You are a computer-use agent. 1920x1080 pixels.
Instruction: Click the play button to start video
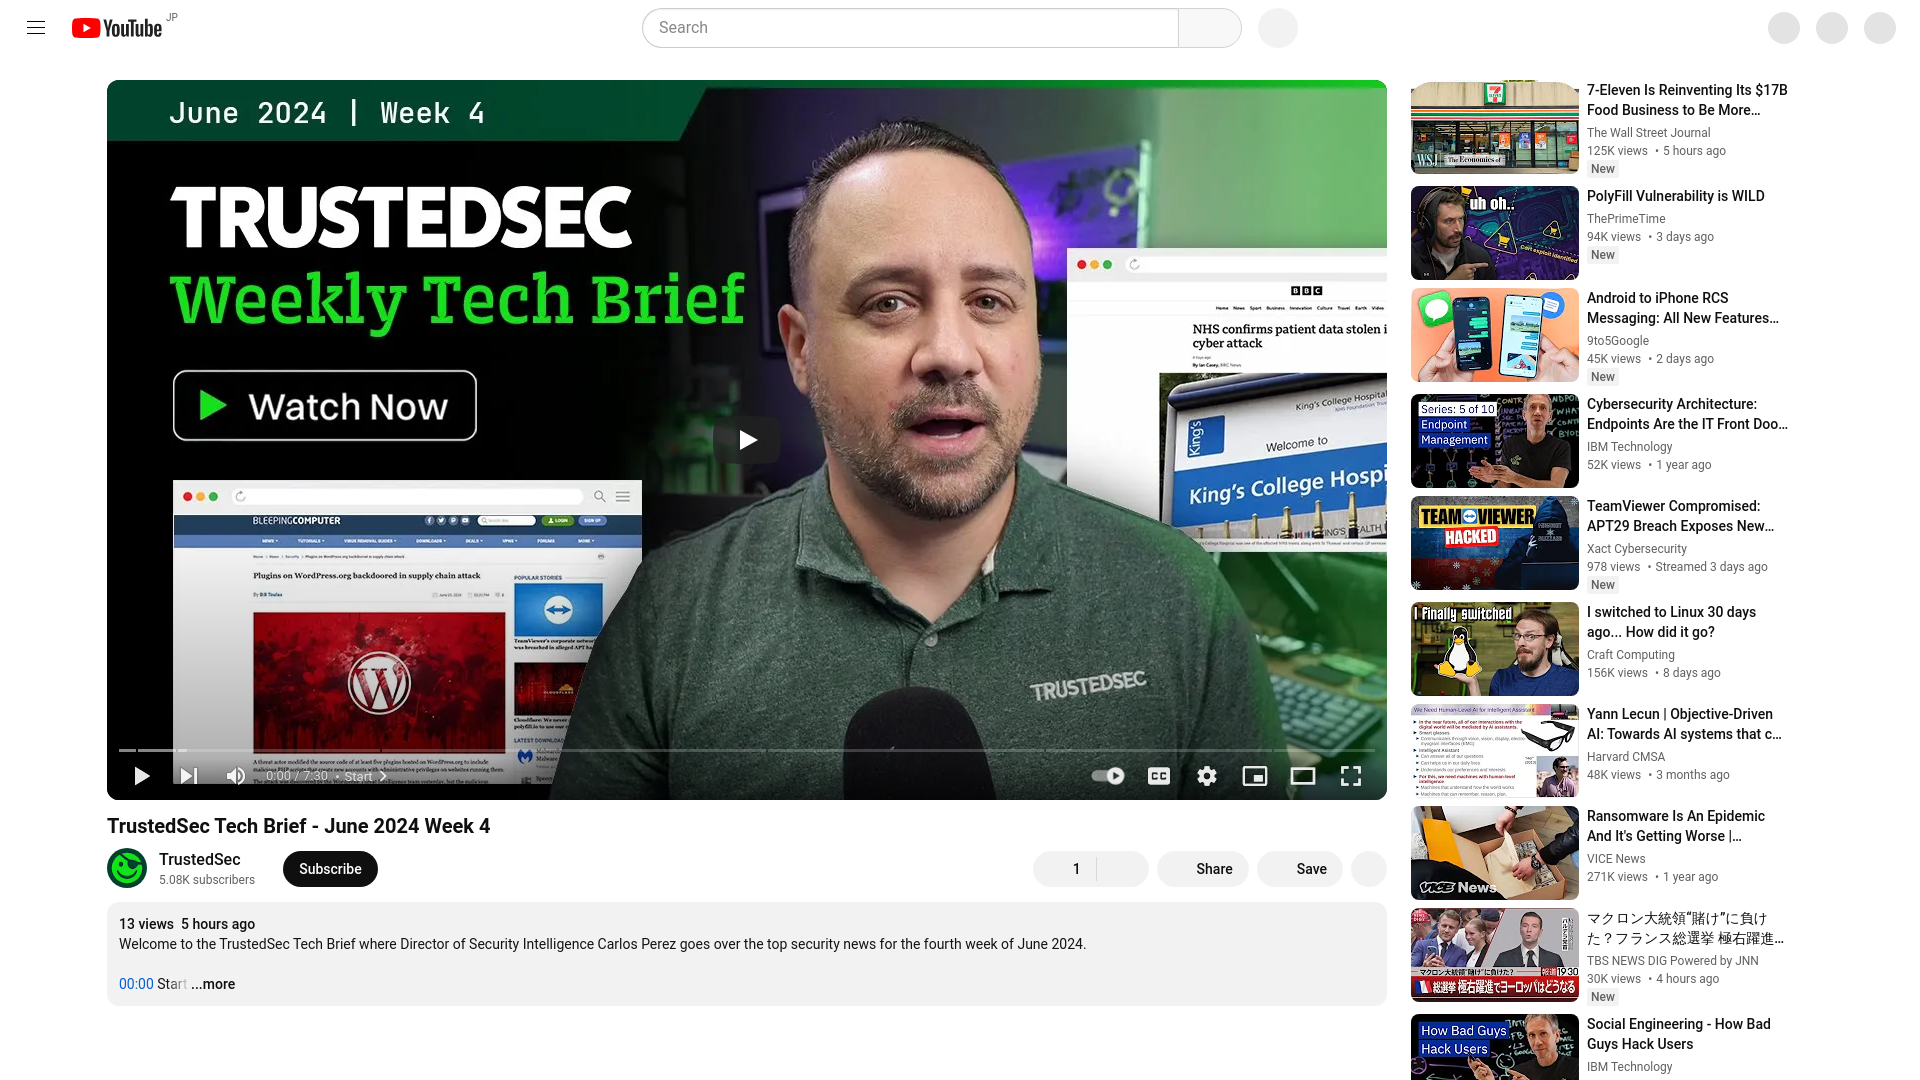pos(141,775)
